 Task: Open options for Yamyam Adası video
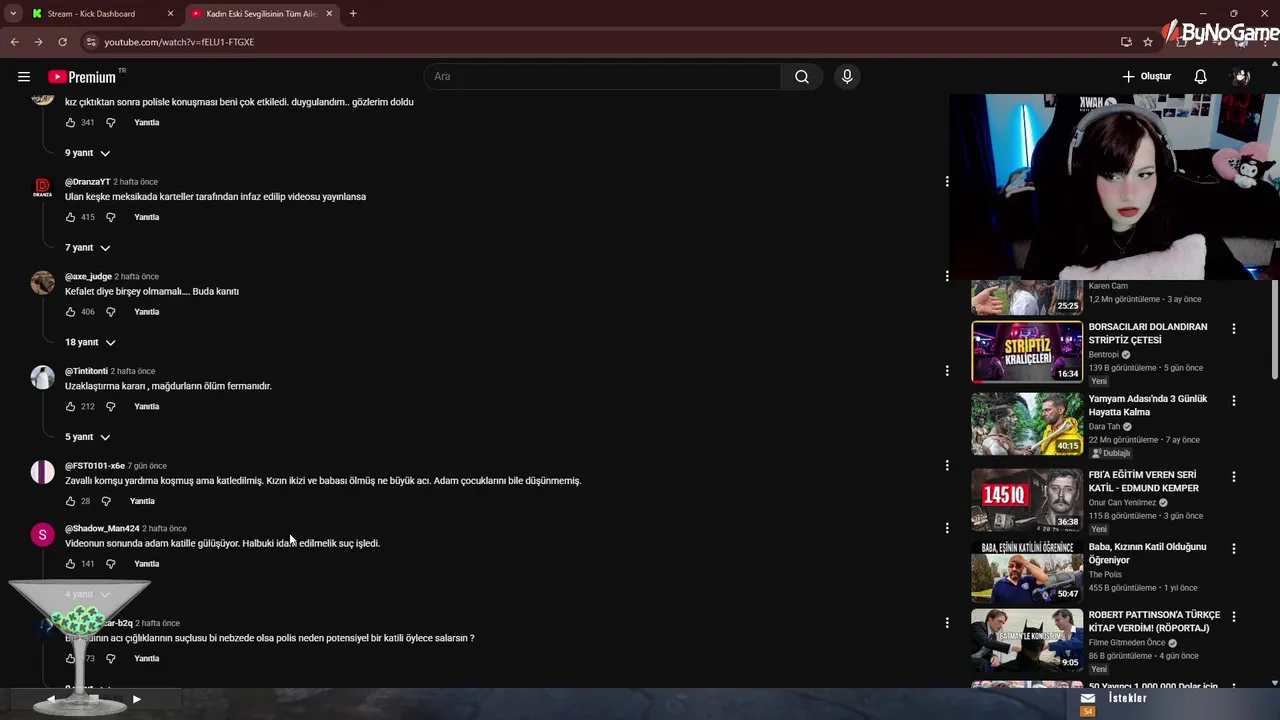tap(1234, 401)
